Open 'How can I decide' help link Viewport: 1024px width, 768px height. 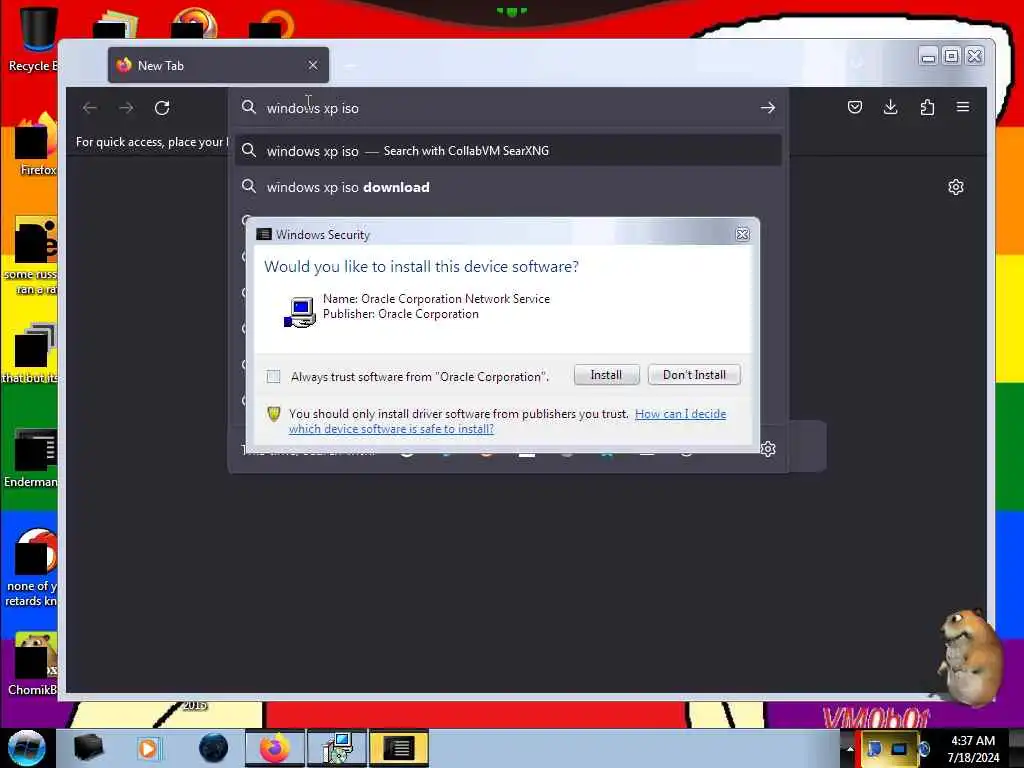point(507,421)
